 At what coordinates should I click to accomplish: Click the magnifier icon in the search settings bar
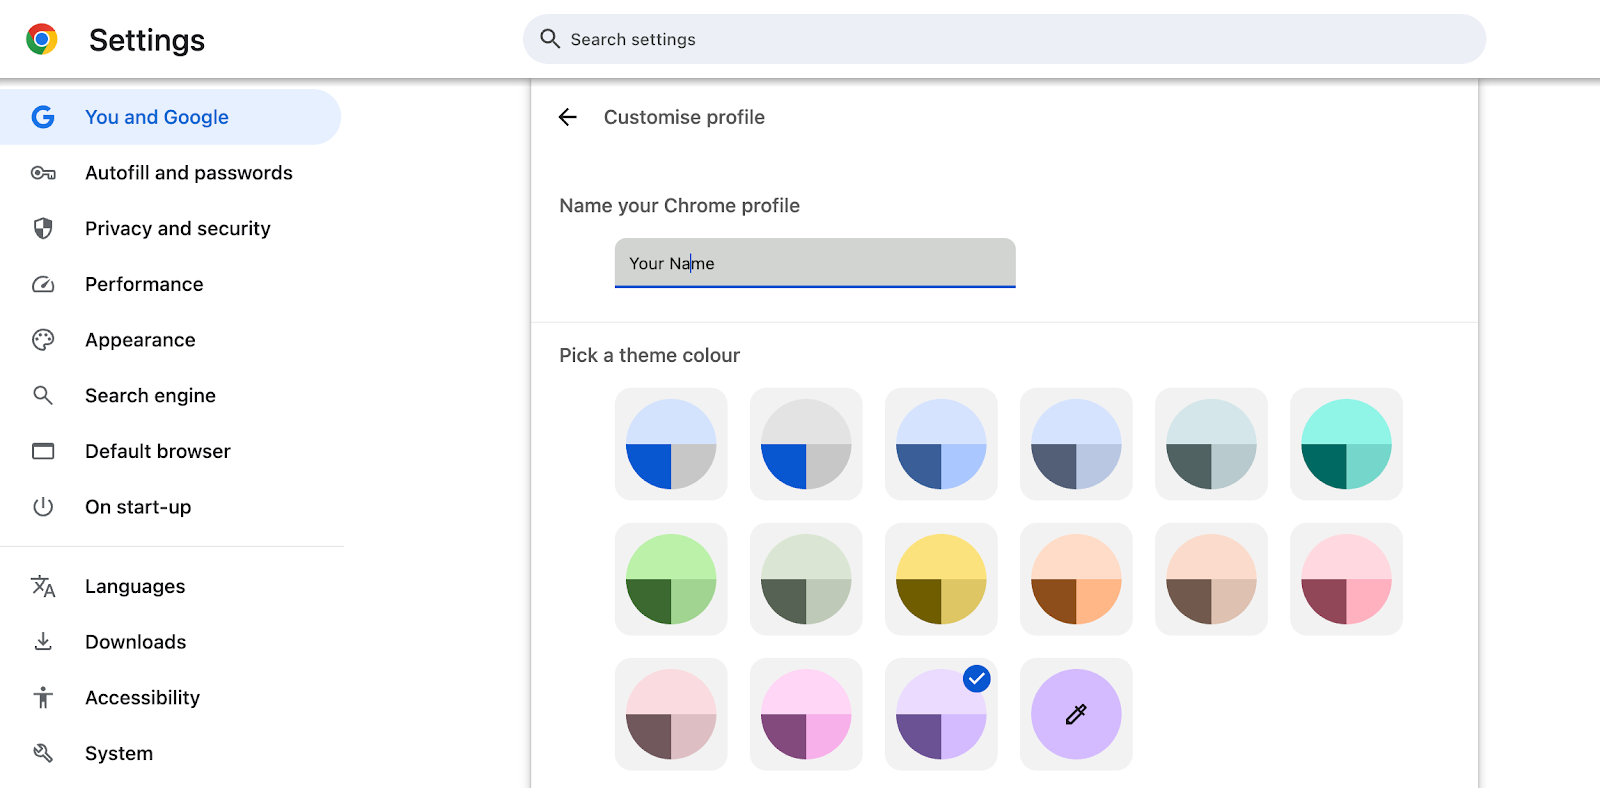(x=550, y=39)
